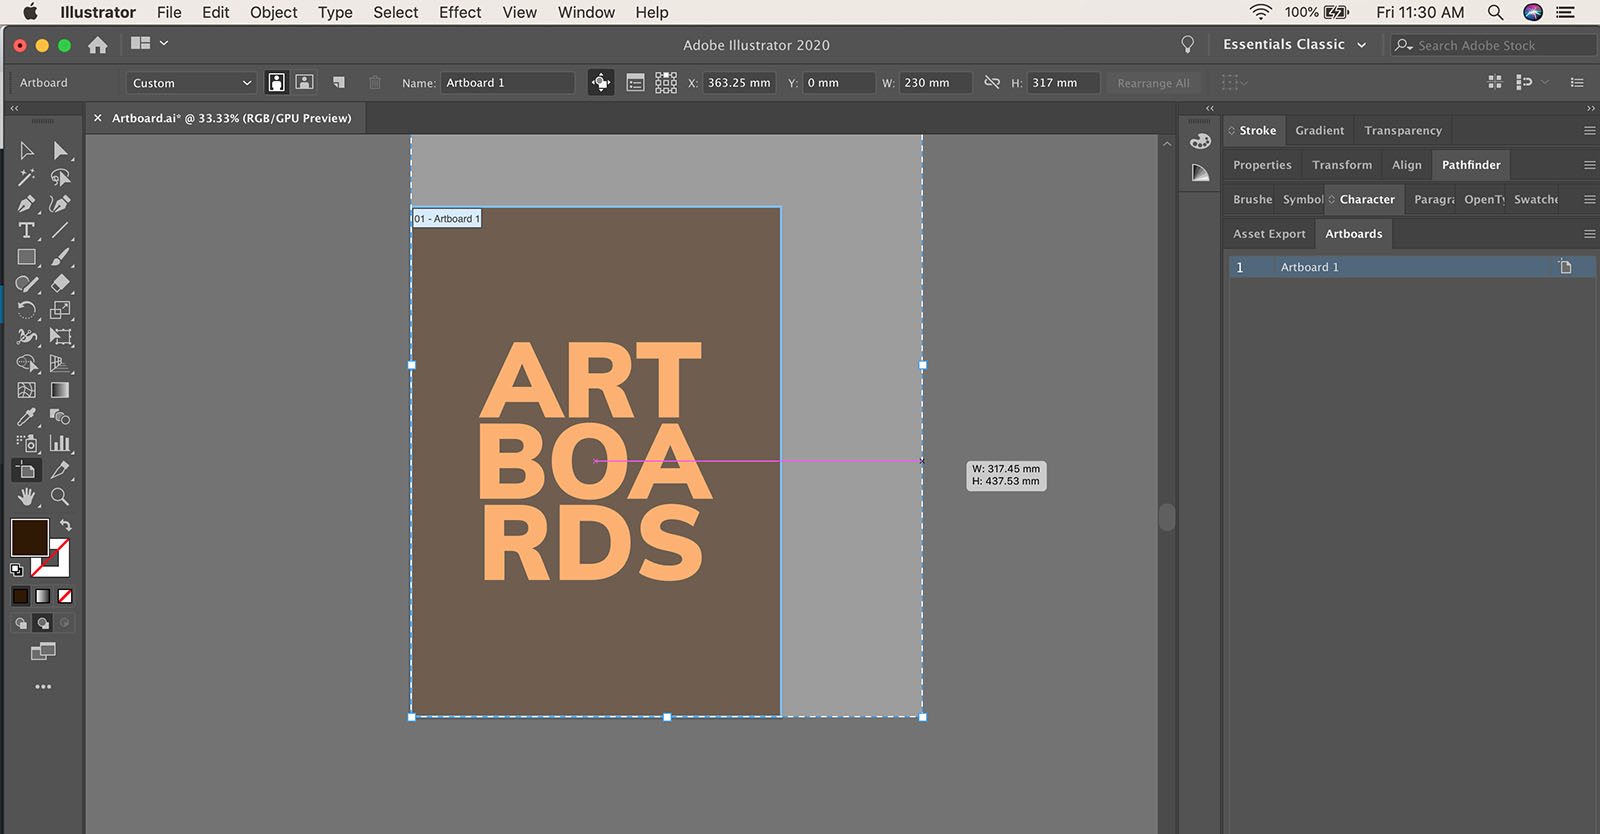Open the Artboards panel options menu

pyautogui.click(x=1589, y=234)
